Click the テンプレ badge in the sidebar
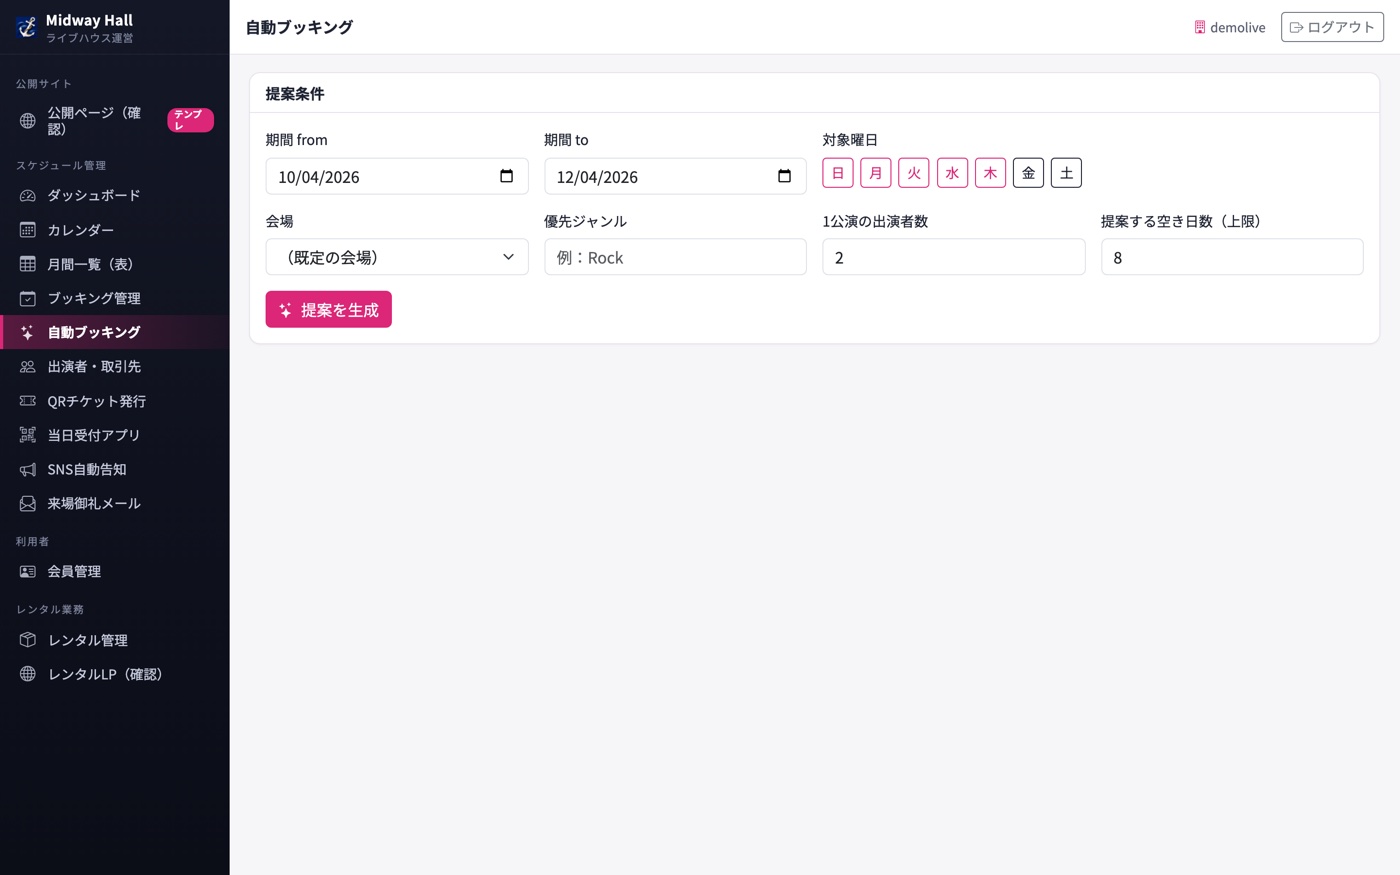Viewport: 1400px width, 875px height. coord(190,120)
